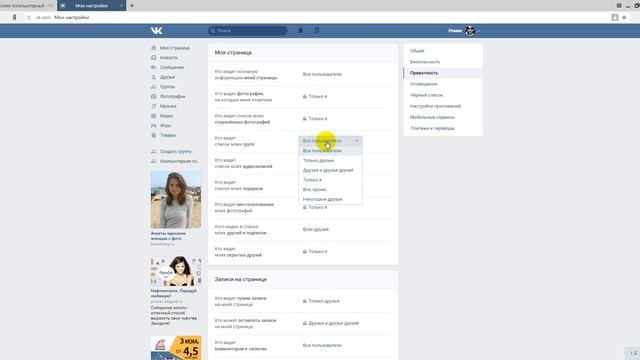Switch to the Мои настройки browser tab
The image size is (640, 360).
(91, 6)
